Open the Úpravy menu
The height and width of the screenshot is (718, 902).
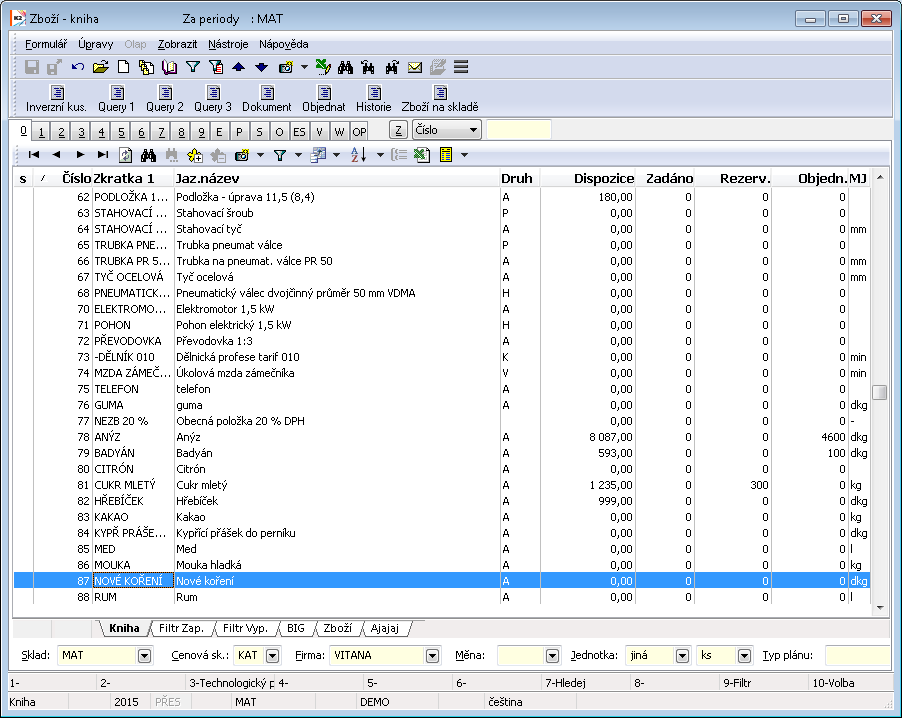(95, 44)
